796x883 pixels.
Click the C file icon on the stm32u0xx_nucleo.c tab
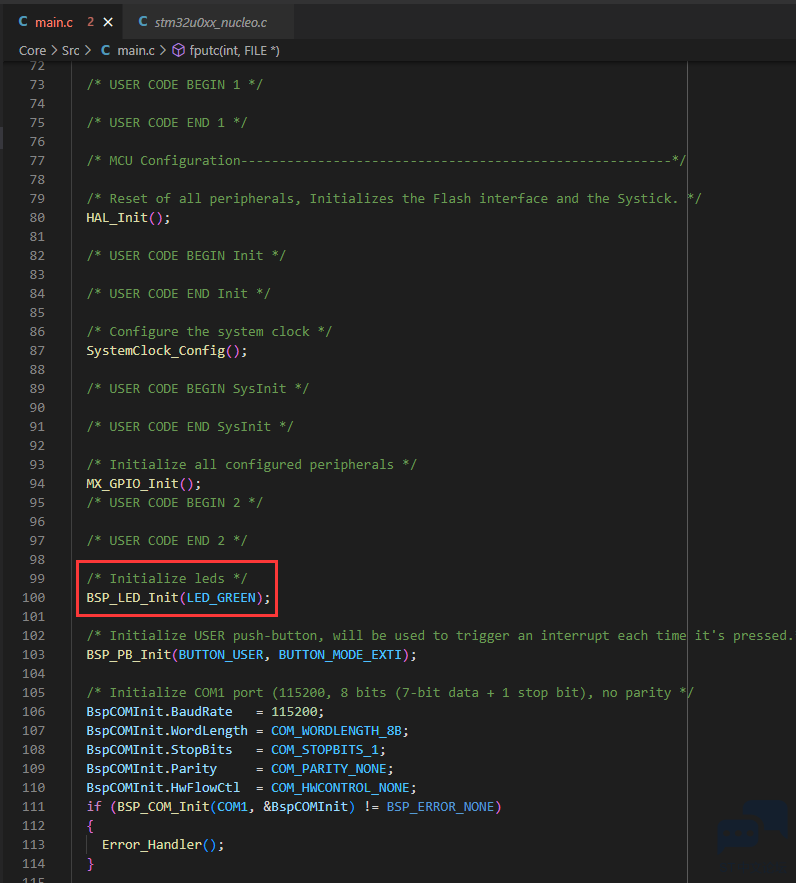click(x=143, y=21)
